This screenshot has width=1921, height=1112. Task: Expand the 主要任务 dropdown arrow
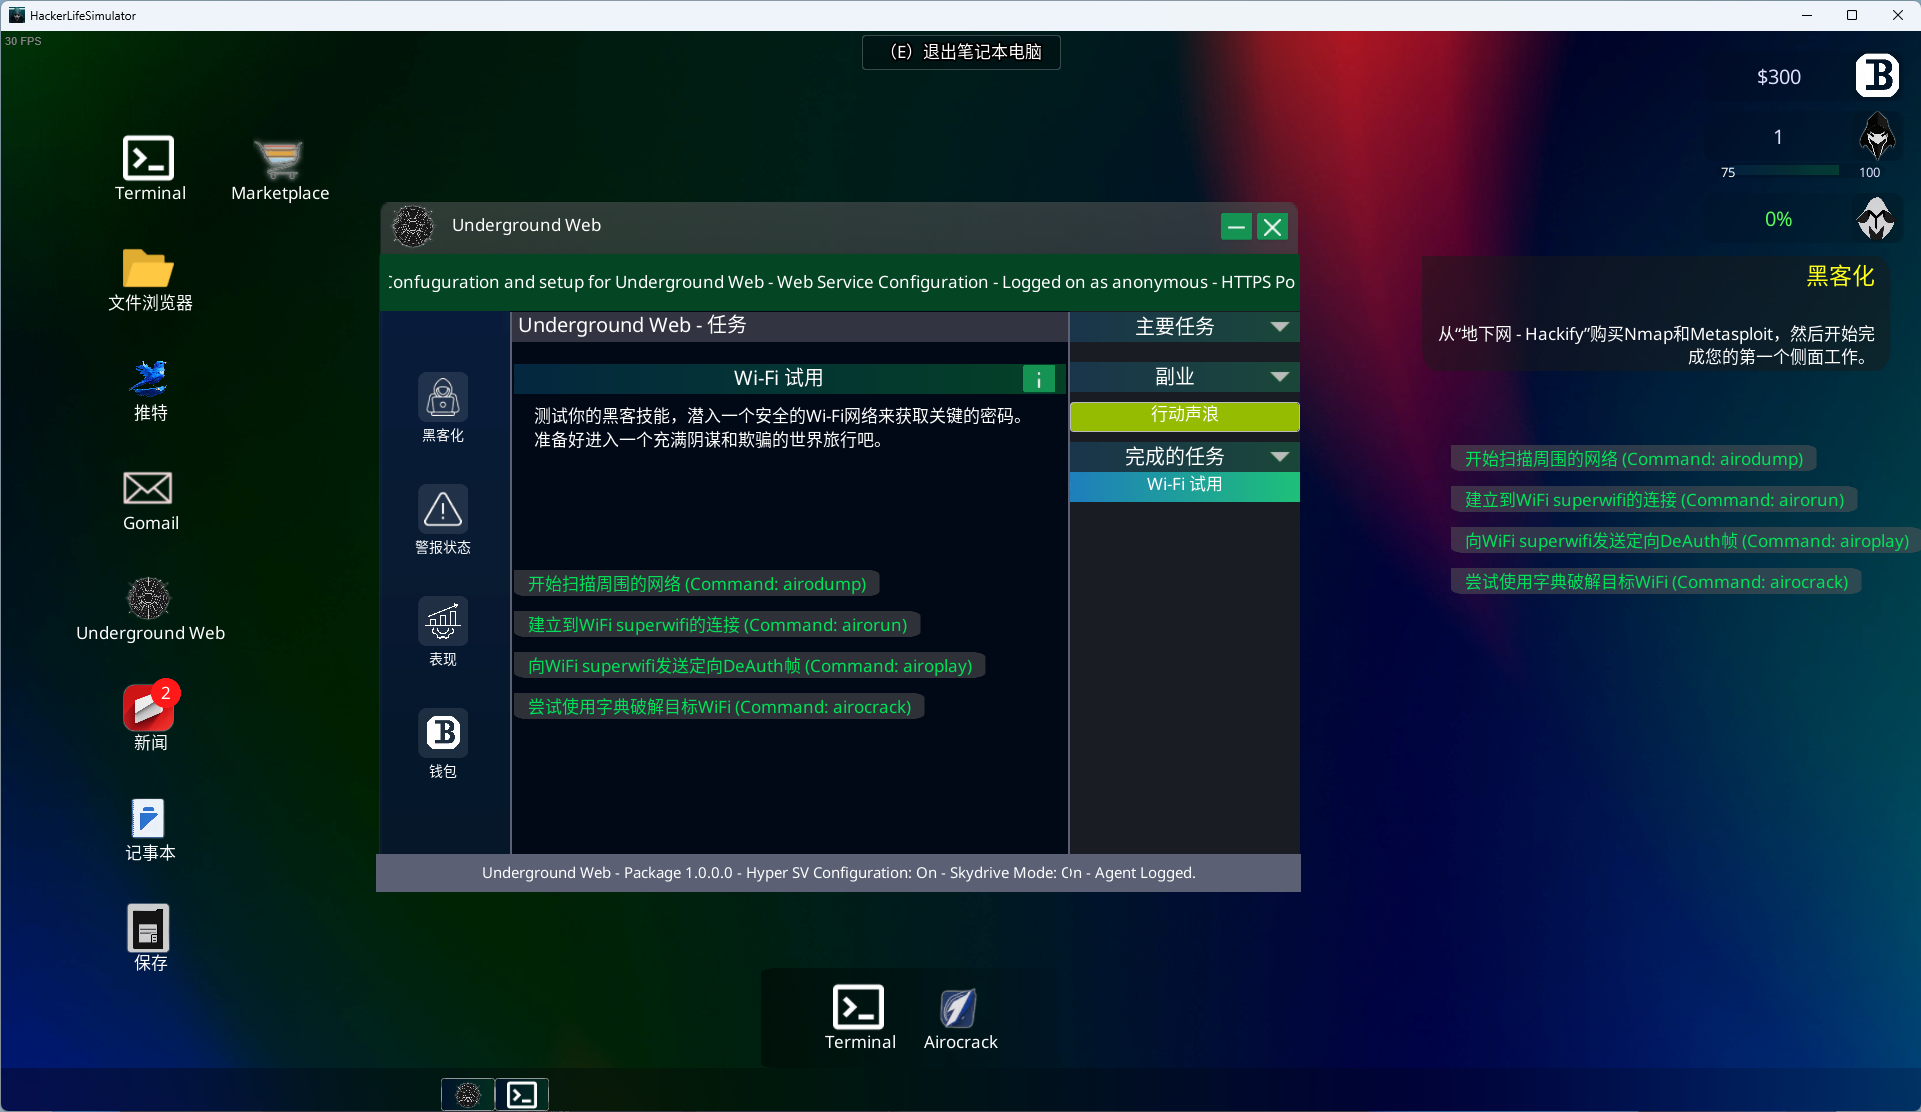[1279, 327]
